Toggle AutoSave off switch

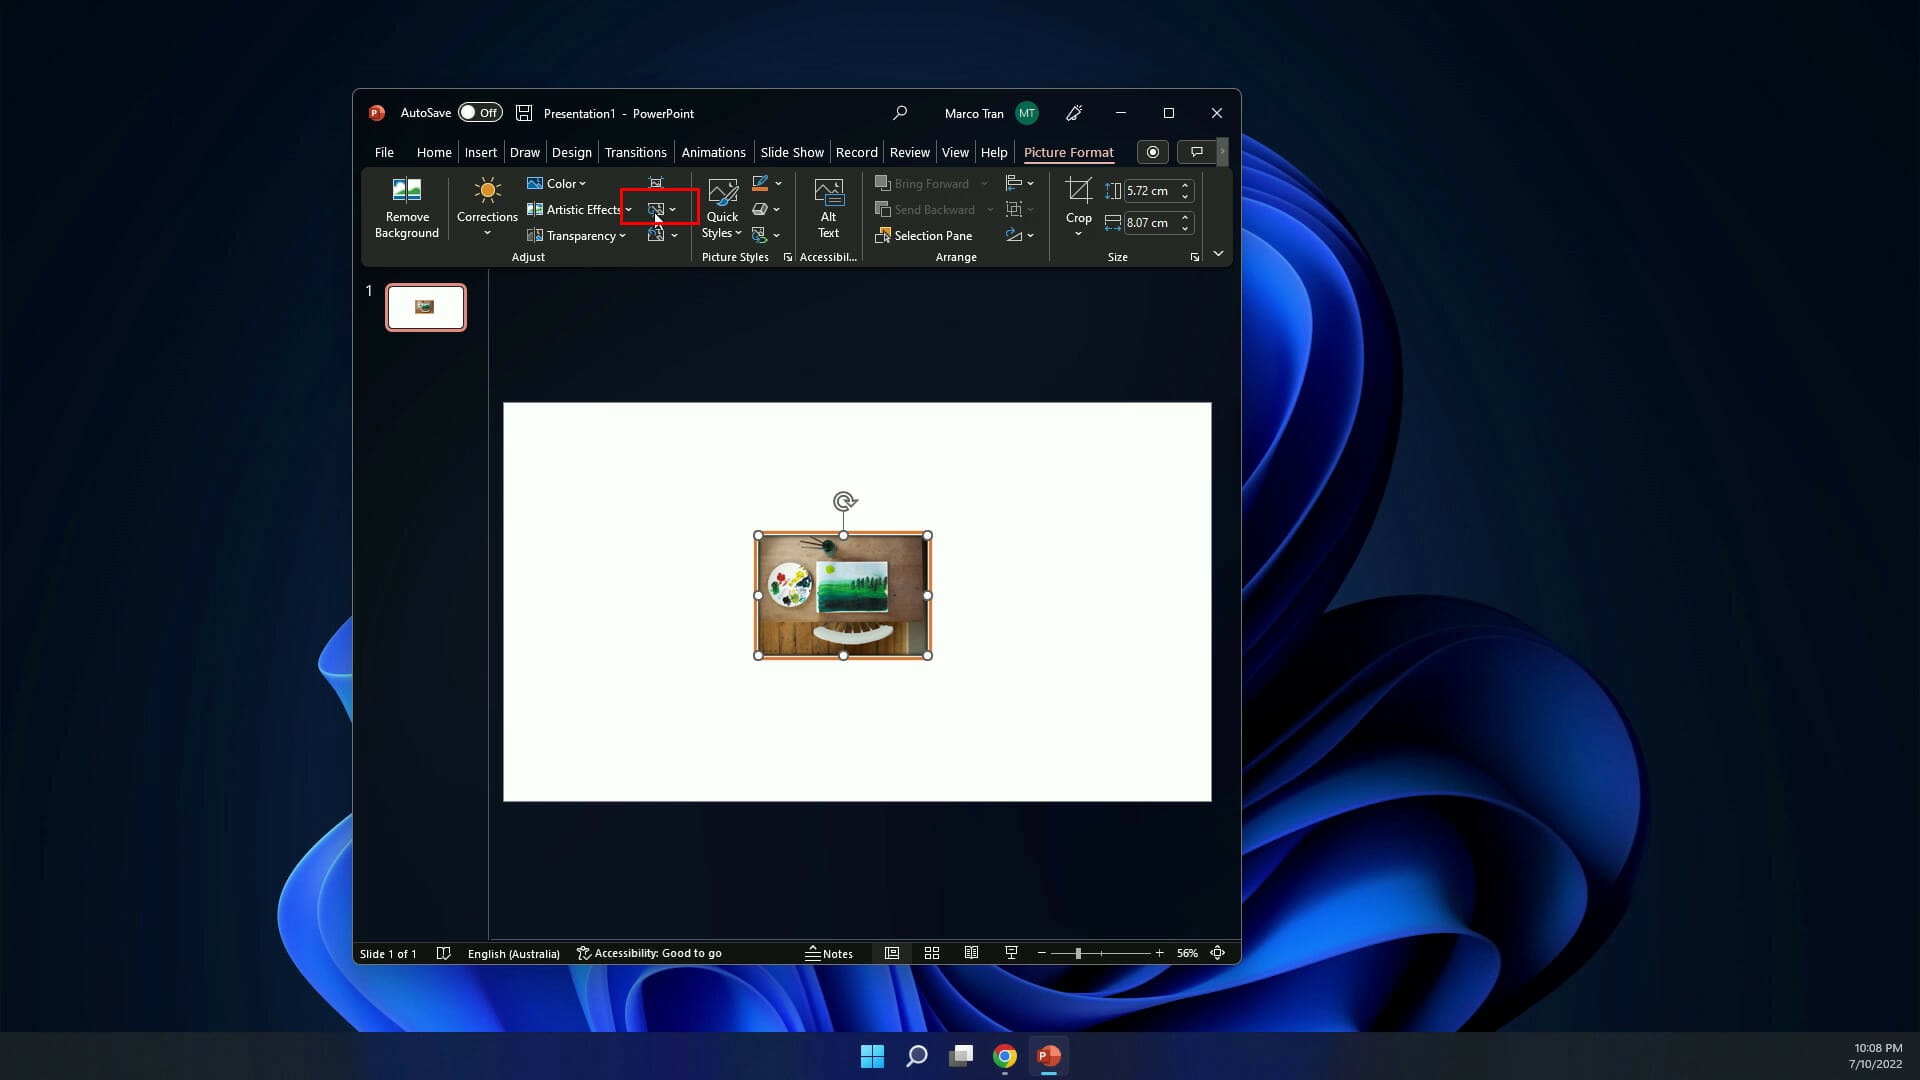pos(480,112)
